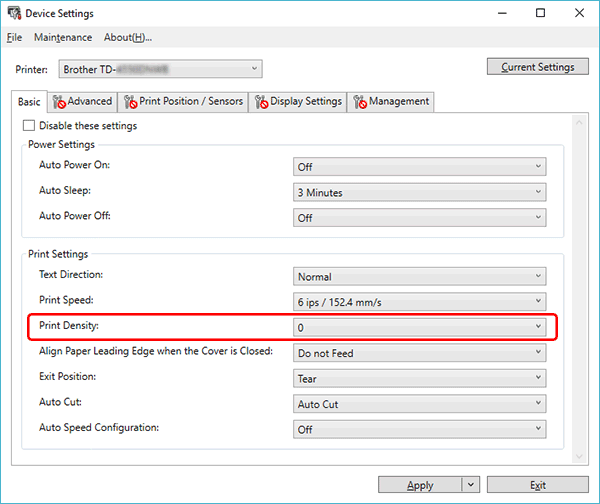The image size is (600, 504).
Task: Click the Print Position / Sensors tab icon
Action: tap(130, 101)
